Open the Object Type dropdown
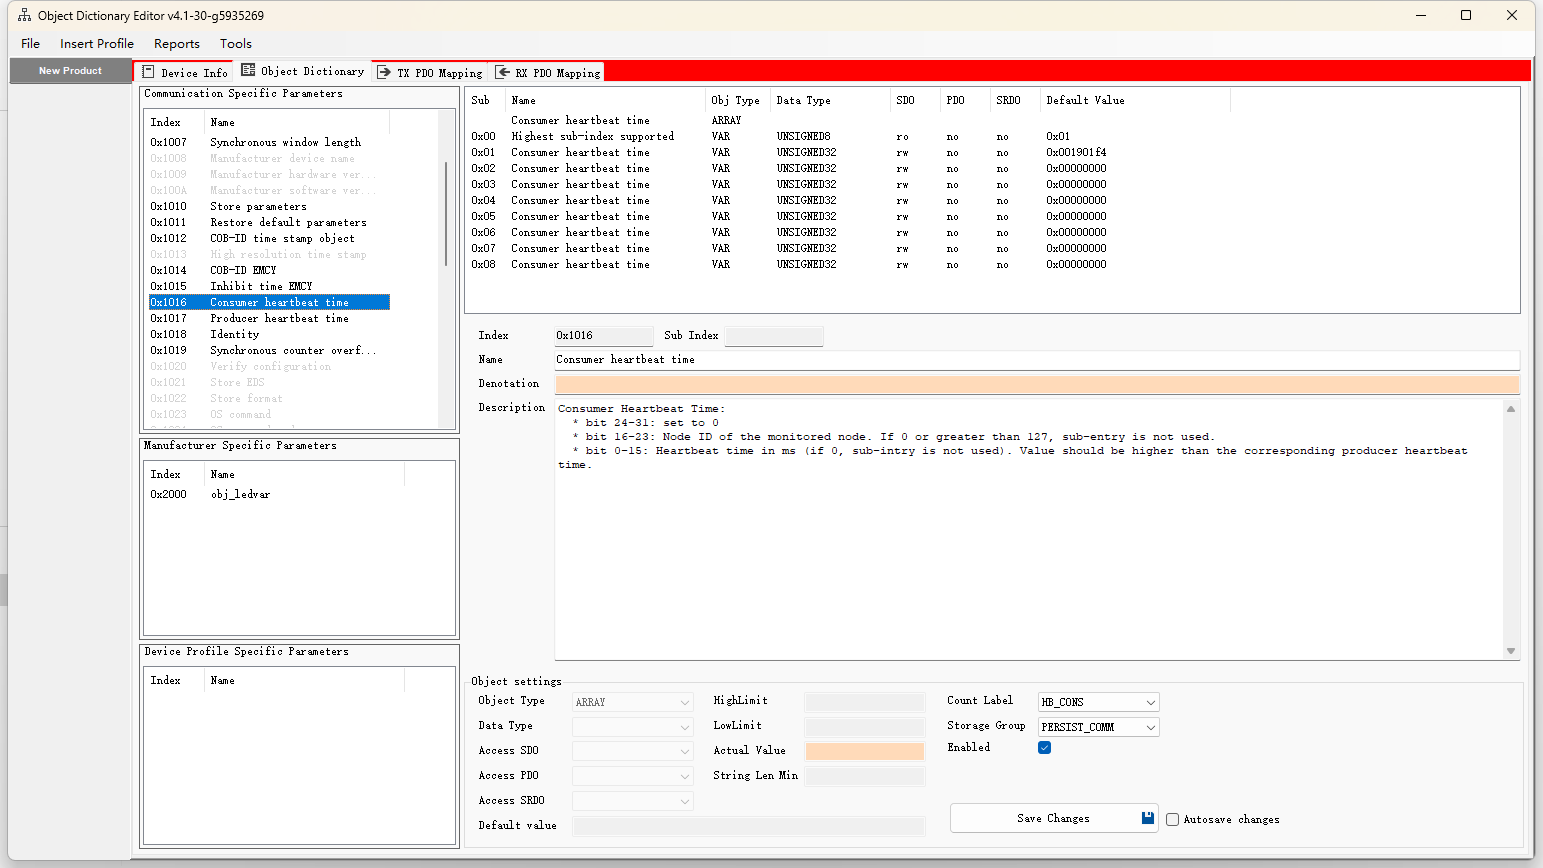The image size is (1543, 868). click(x=633, y=702)
